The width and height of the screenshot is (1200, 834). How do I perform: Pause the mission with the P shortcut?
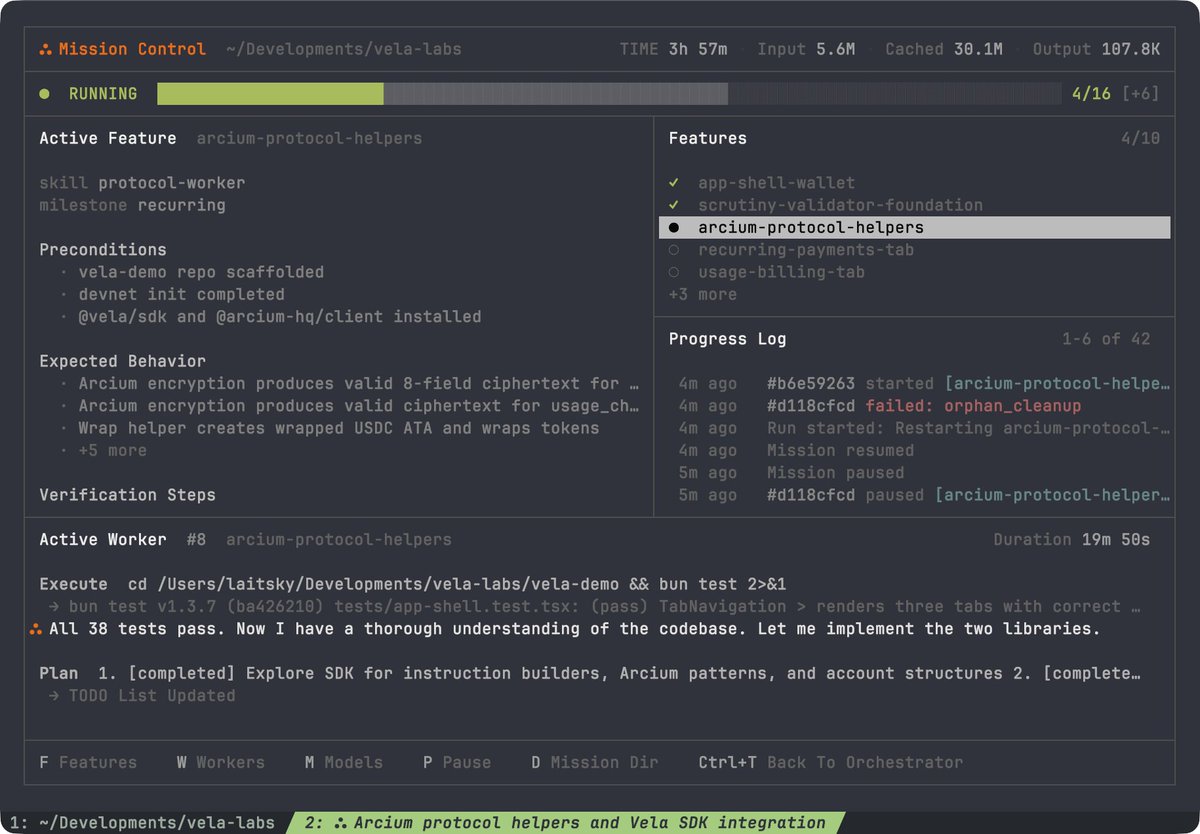point(457,762)
